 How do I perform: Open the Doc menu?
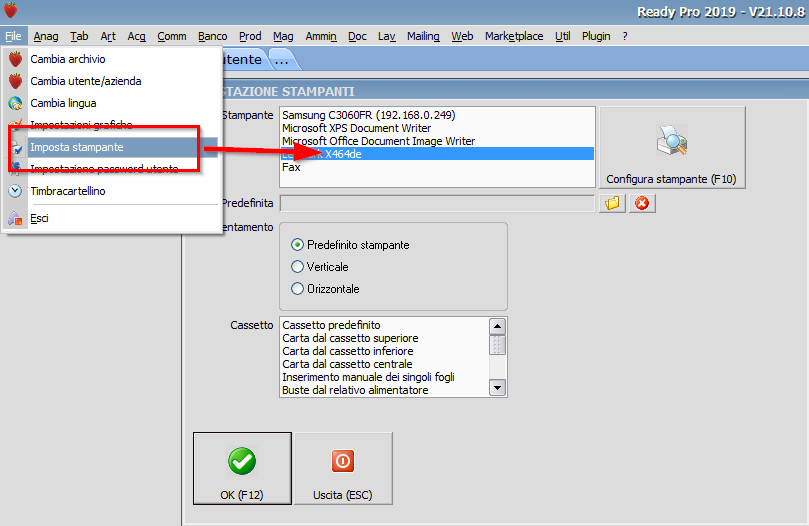pos(357,36)
